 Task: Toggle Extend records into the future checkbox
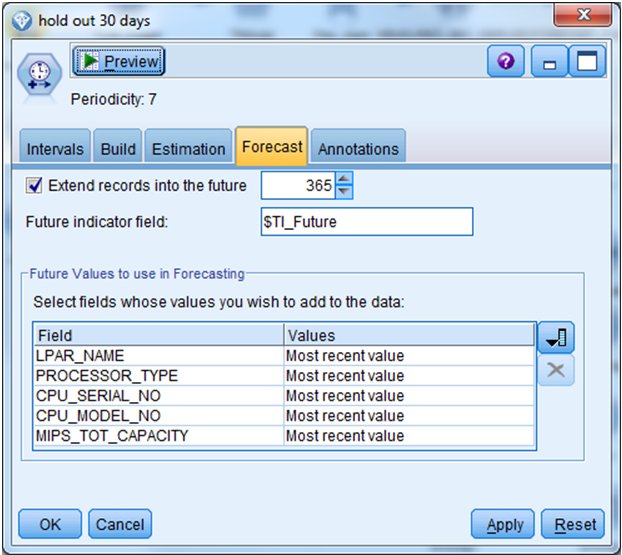point(35,185)
